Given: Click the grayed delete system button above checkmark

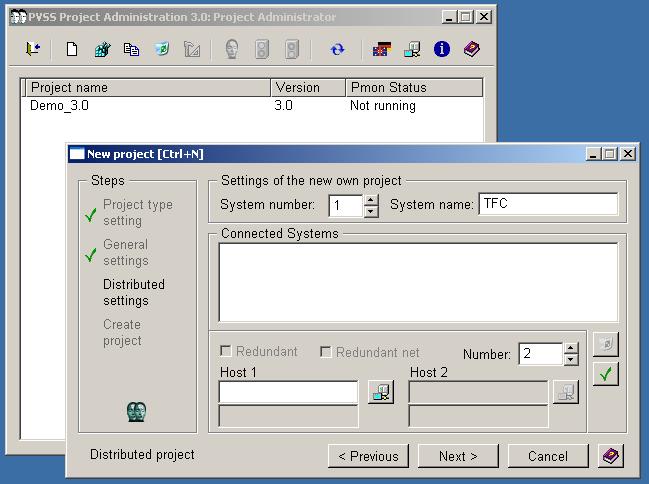Looking at the screenshot, I should tap(606, 344).
